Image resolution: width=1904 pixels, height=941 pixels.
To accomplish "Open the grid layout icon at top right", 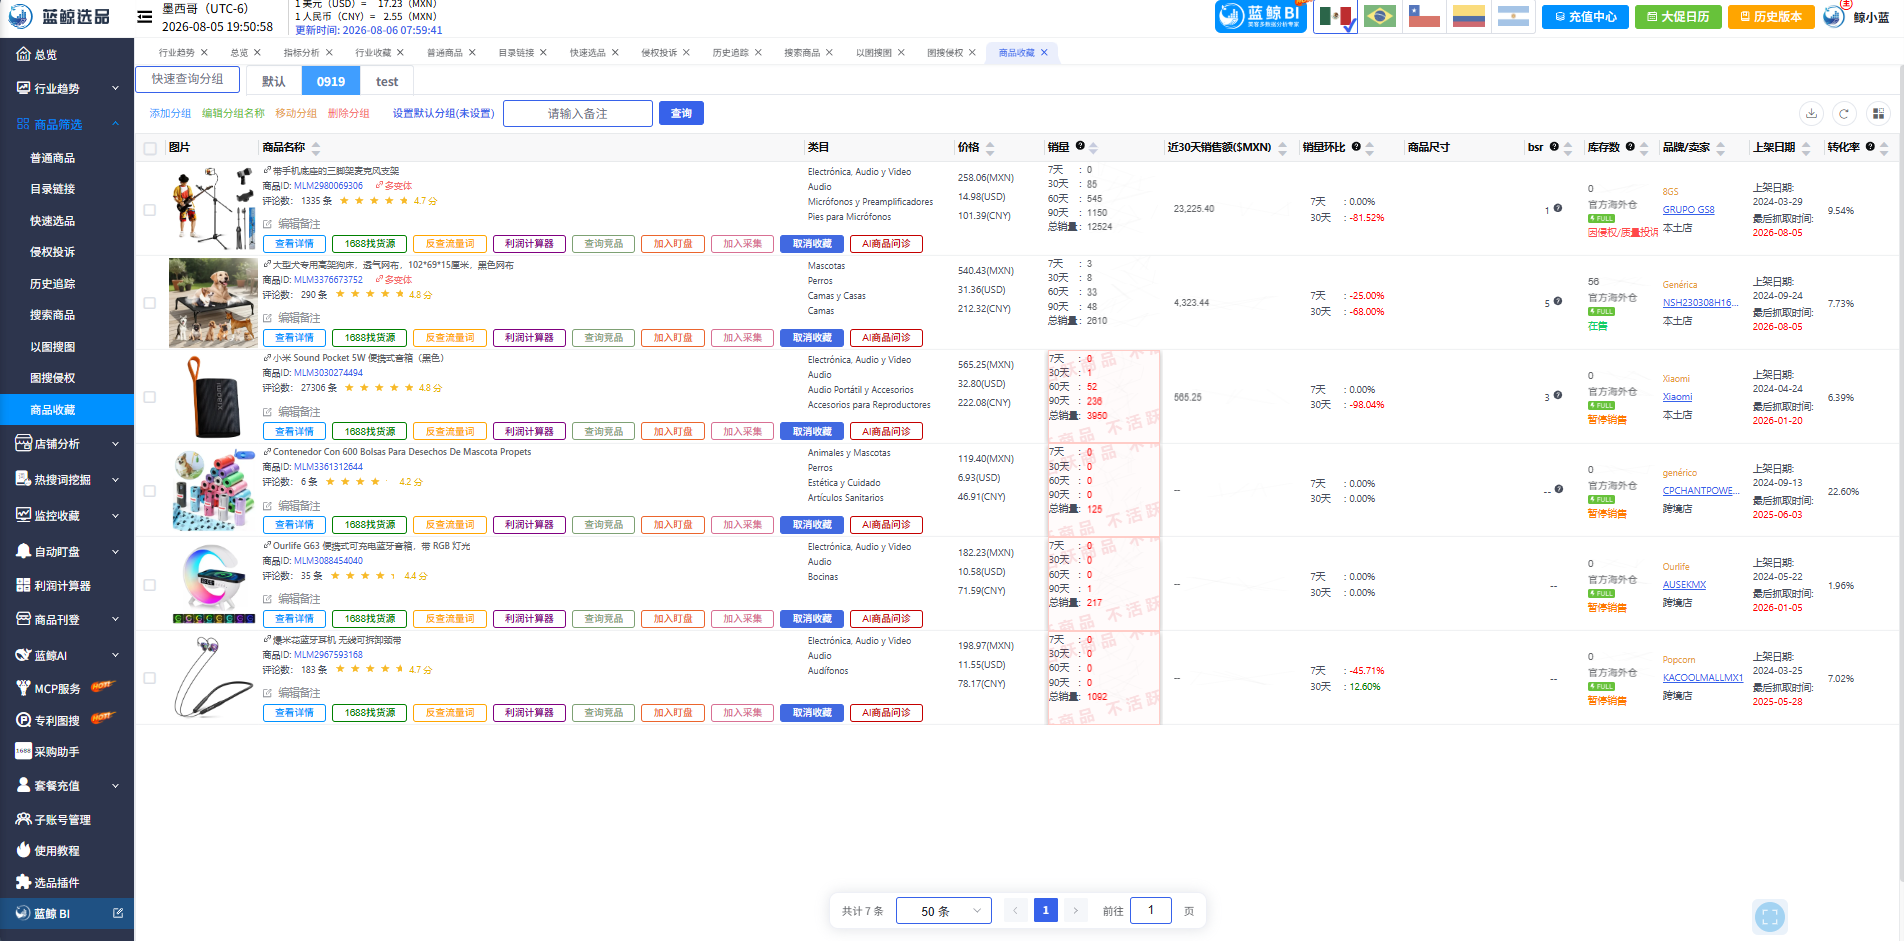I will 1878,113.
